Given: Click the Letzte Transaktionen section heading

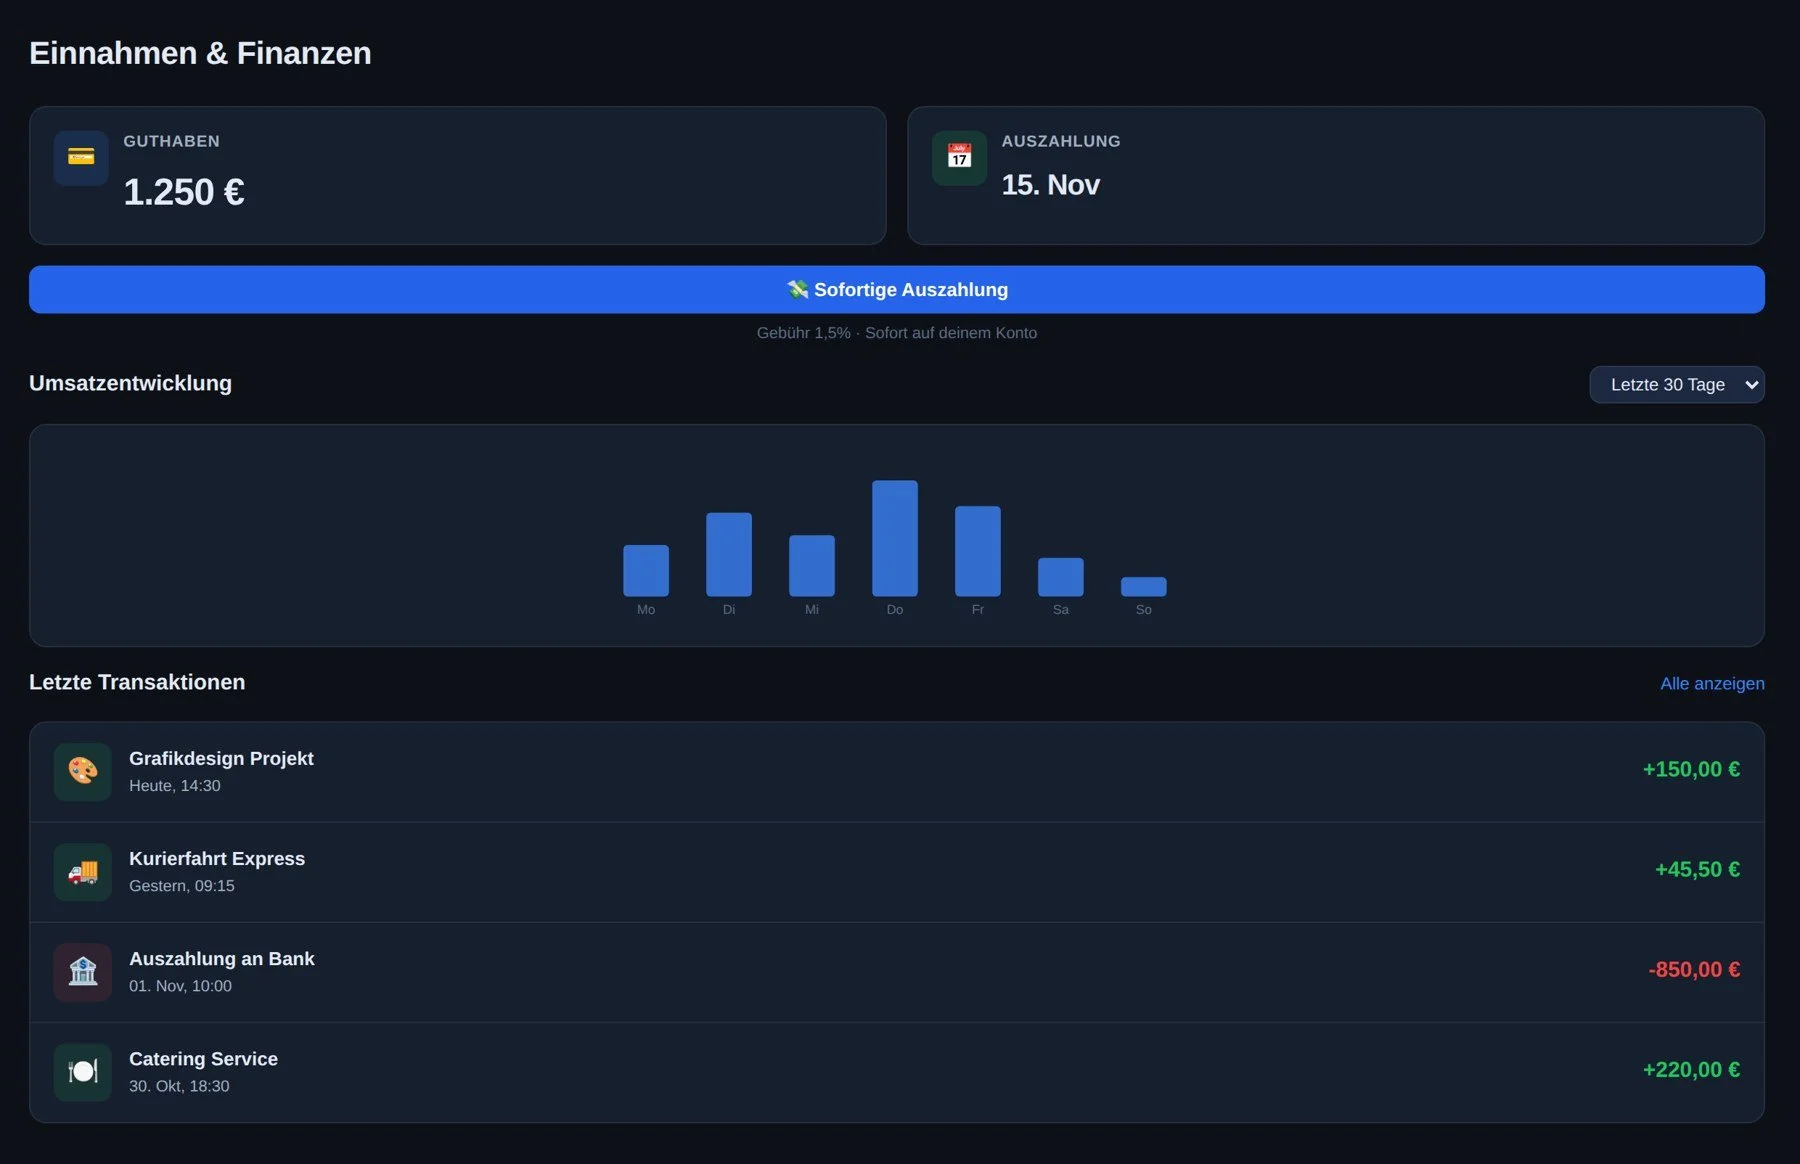Looking at the screenshot, I should tap(137, 682).
